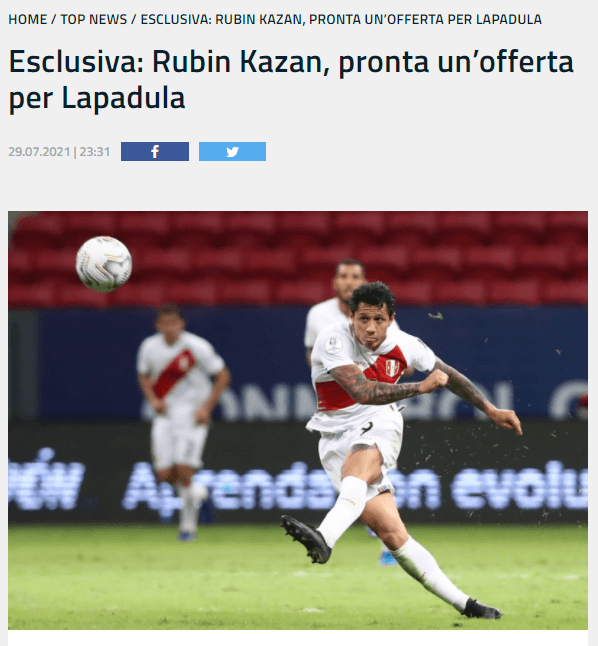Viewport: 598px width, 646px height.
Task: Go to HOME in breadcrumb
Action: point(28,19)
